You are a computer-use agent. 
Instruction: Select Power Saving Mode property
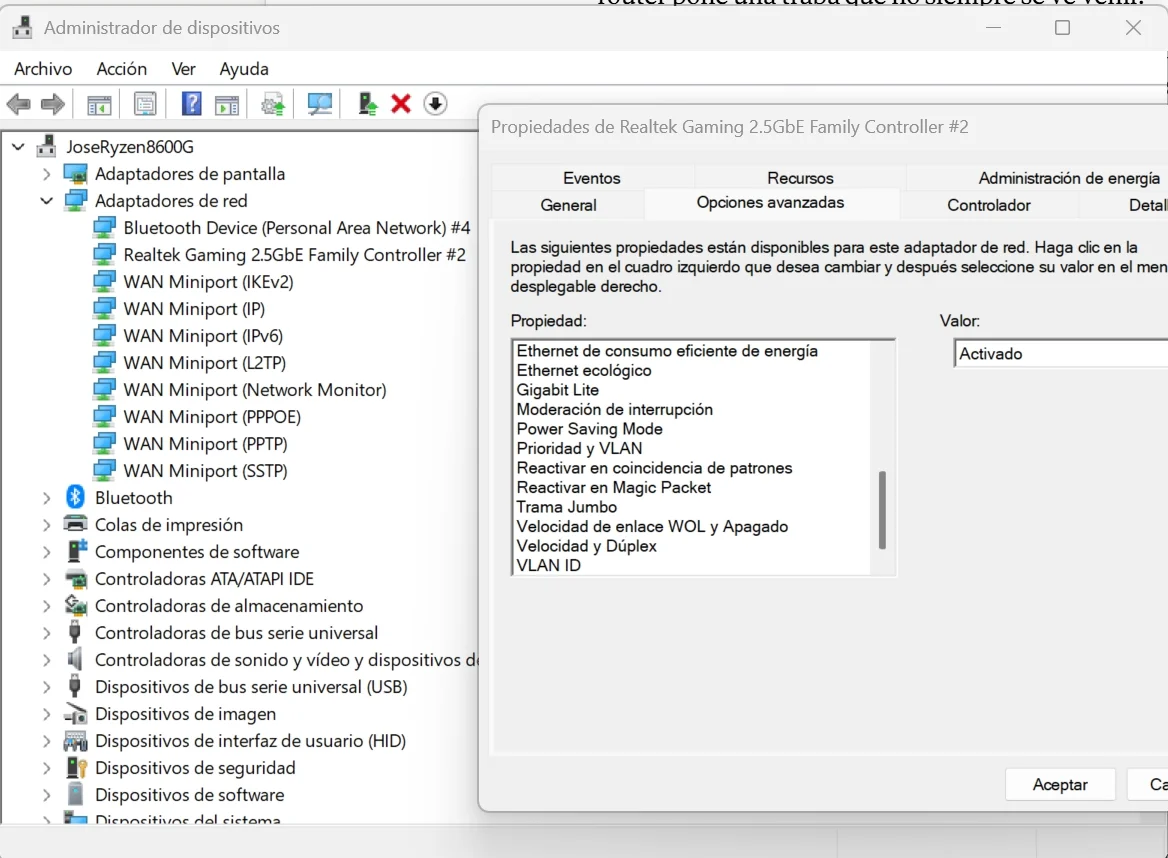tap(589, 428)
